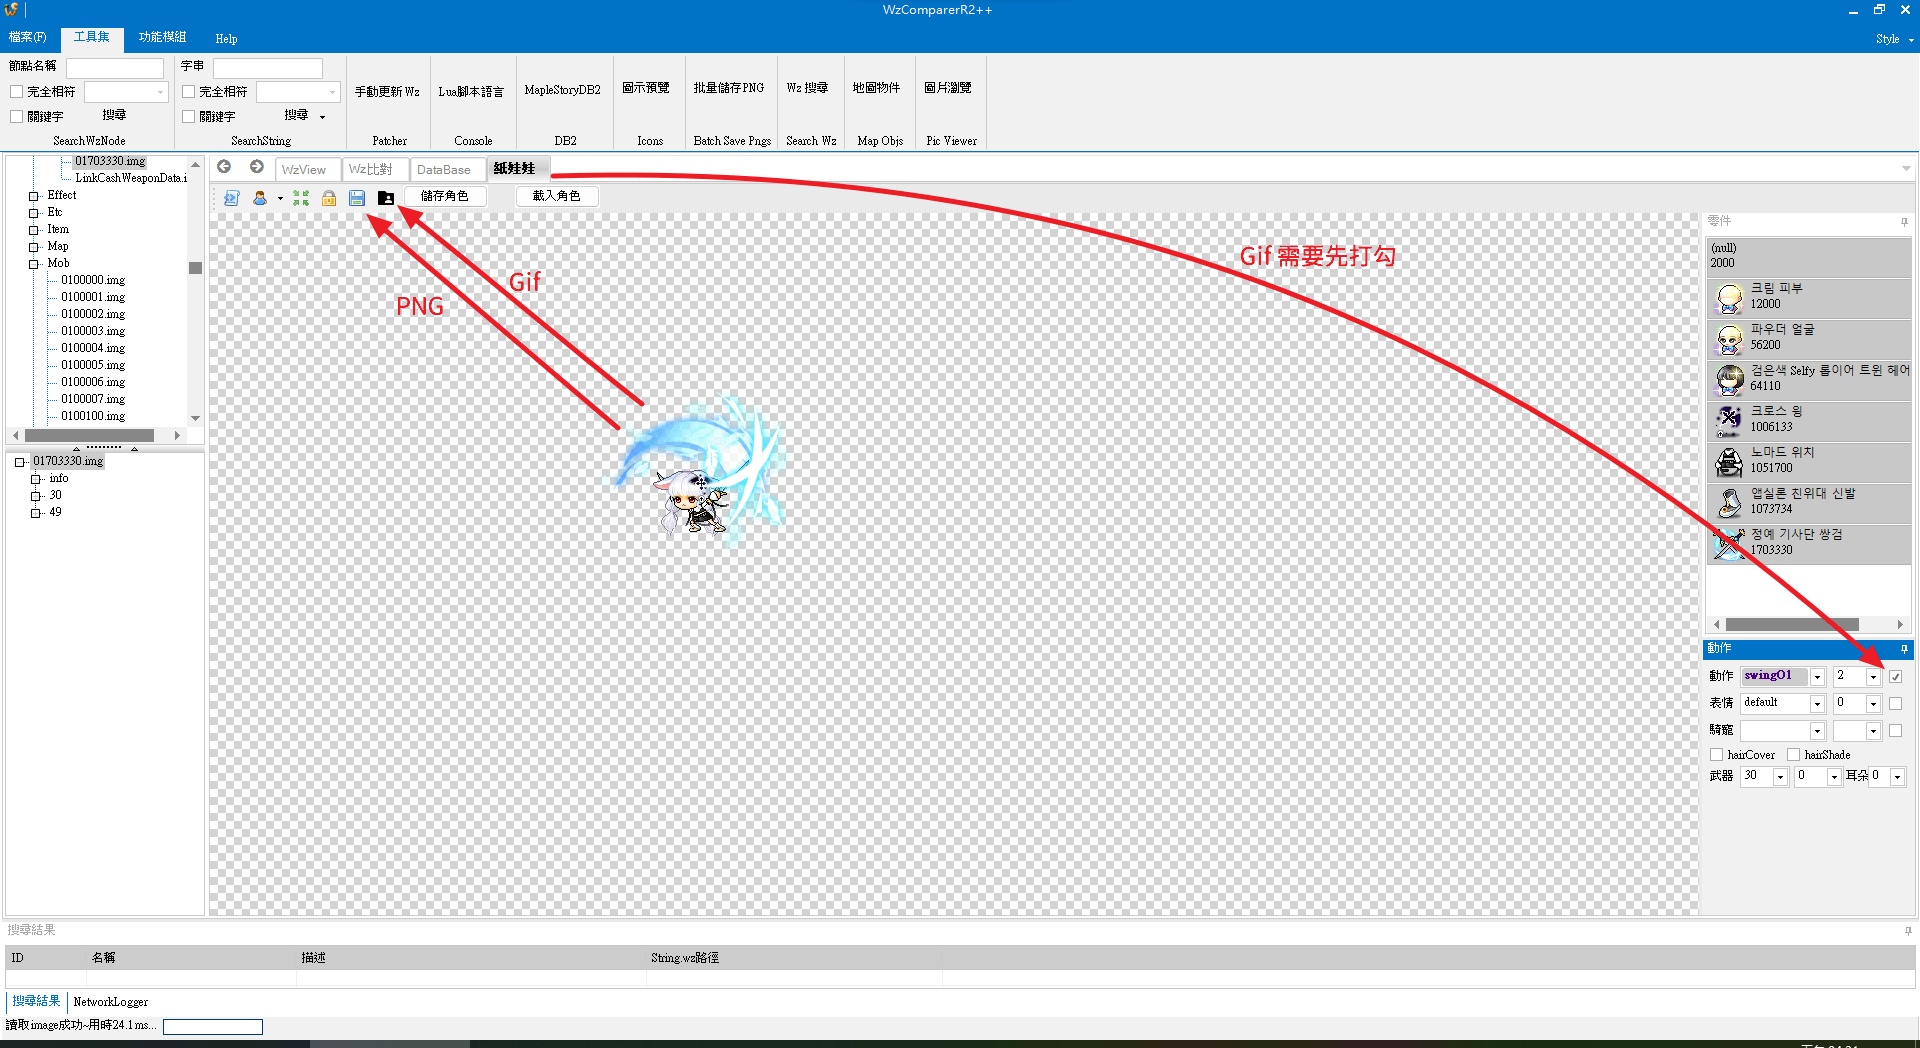Click the black folder GIF export icon
Viewport: 1920px width, 1048px height.
click(386, 198)
